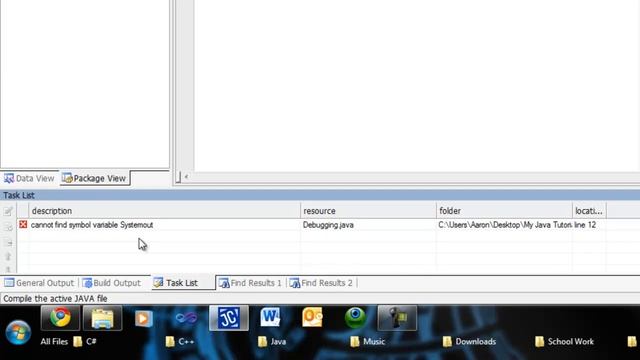Open the Build Output tab
640x360 pixels.
[111, 283]
